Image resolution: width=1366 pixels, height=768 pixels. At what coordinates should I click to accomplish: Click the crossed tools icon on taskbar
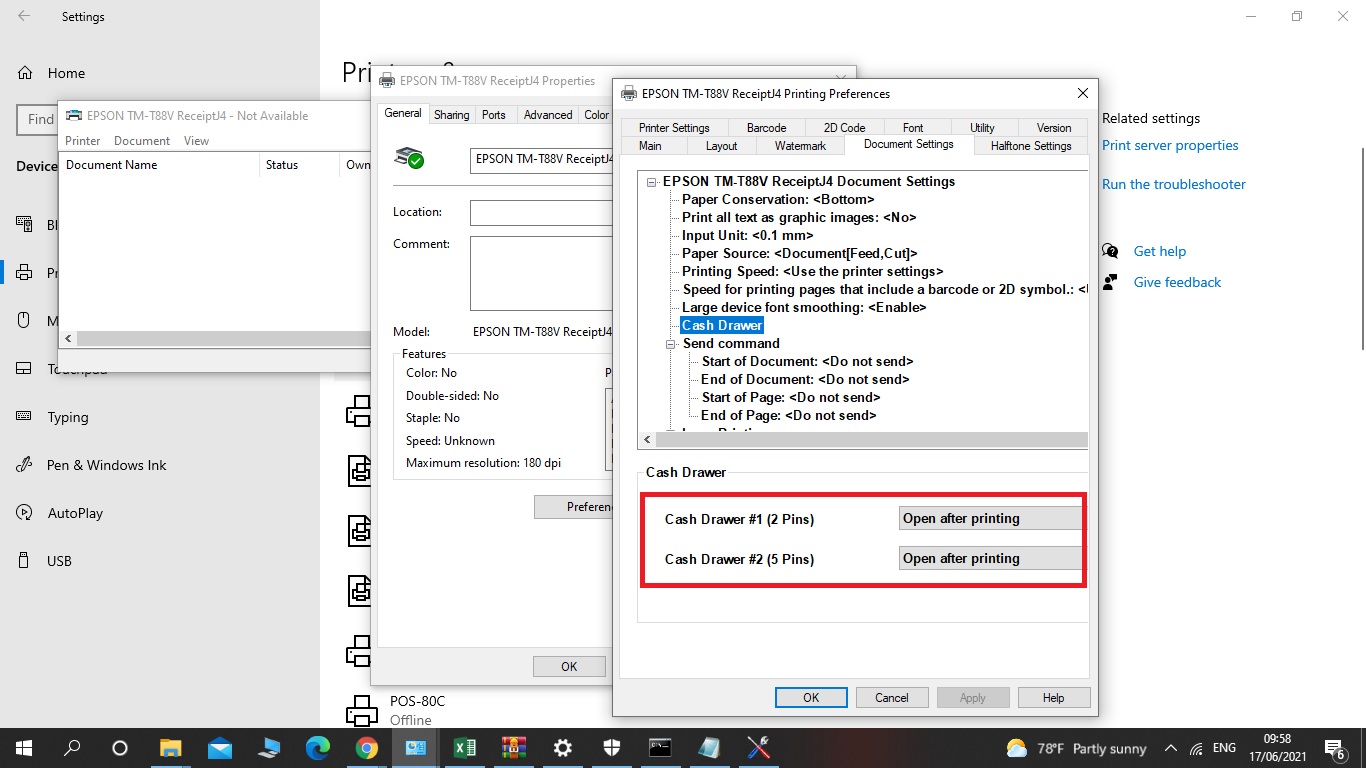click(758, 748)
